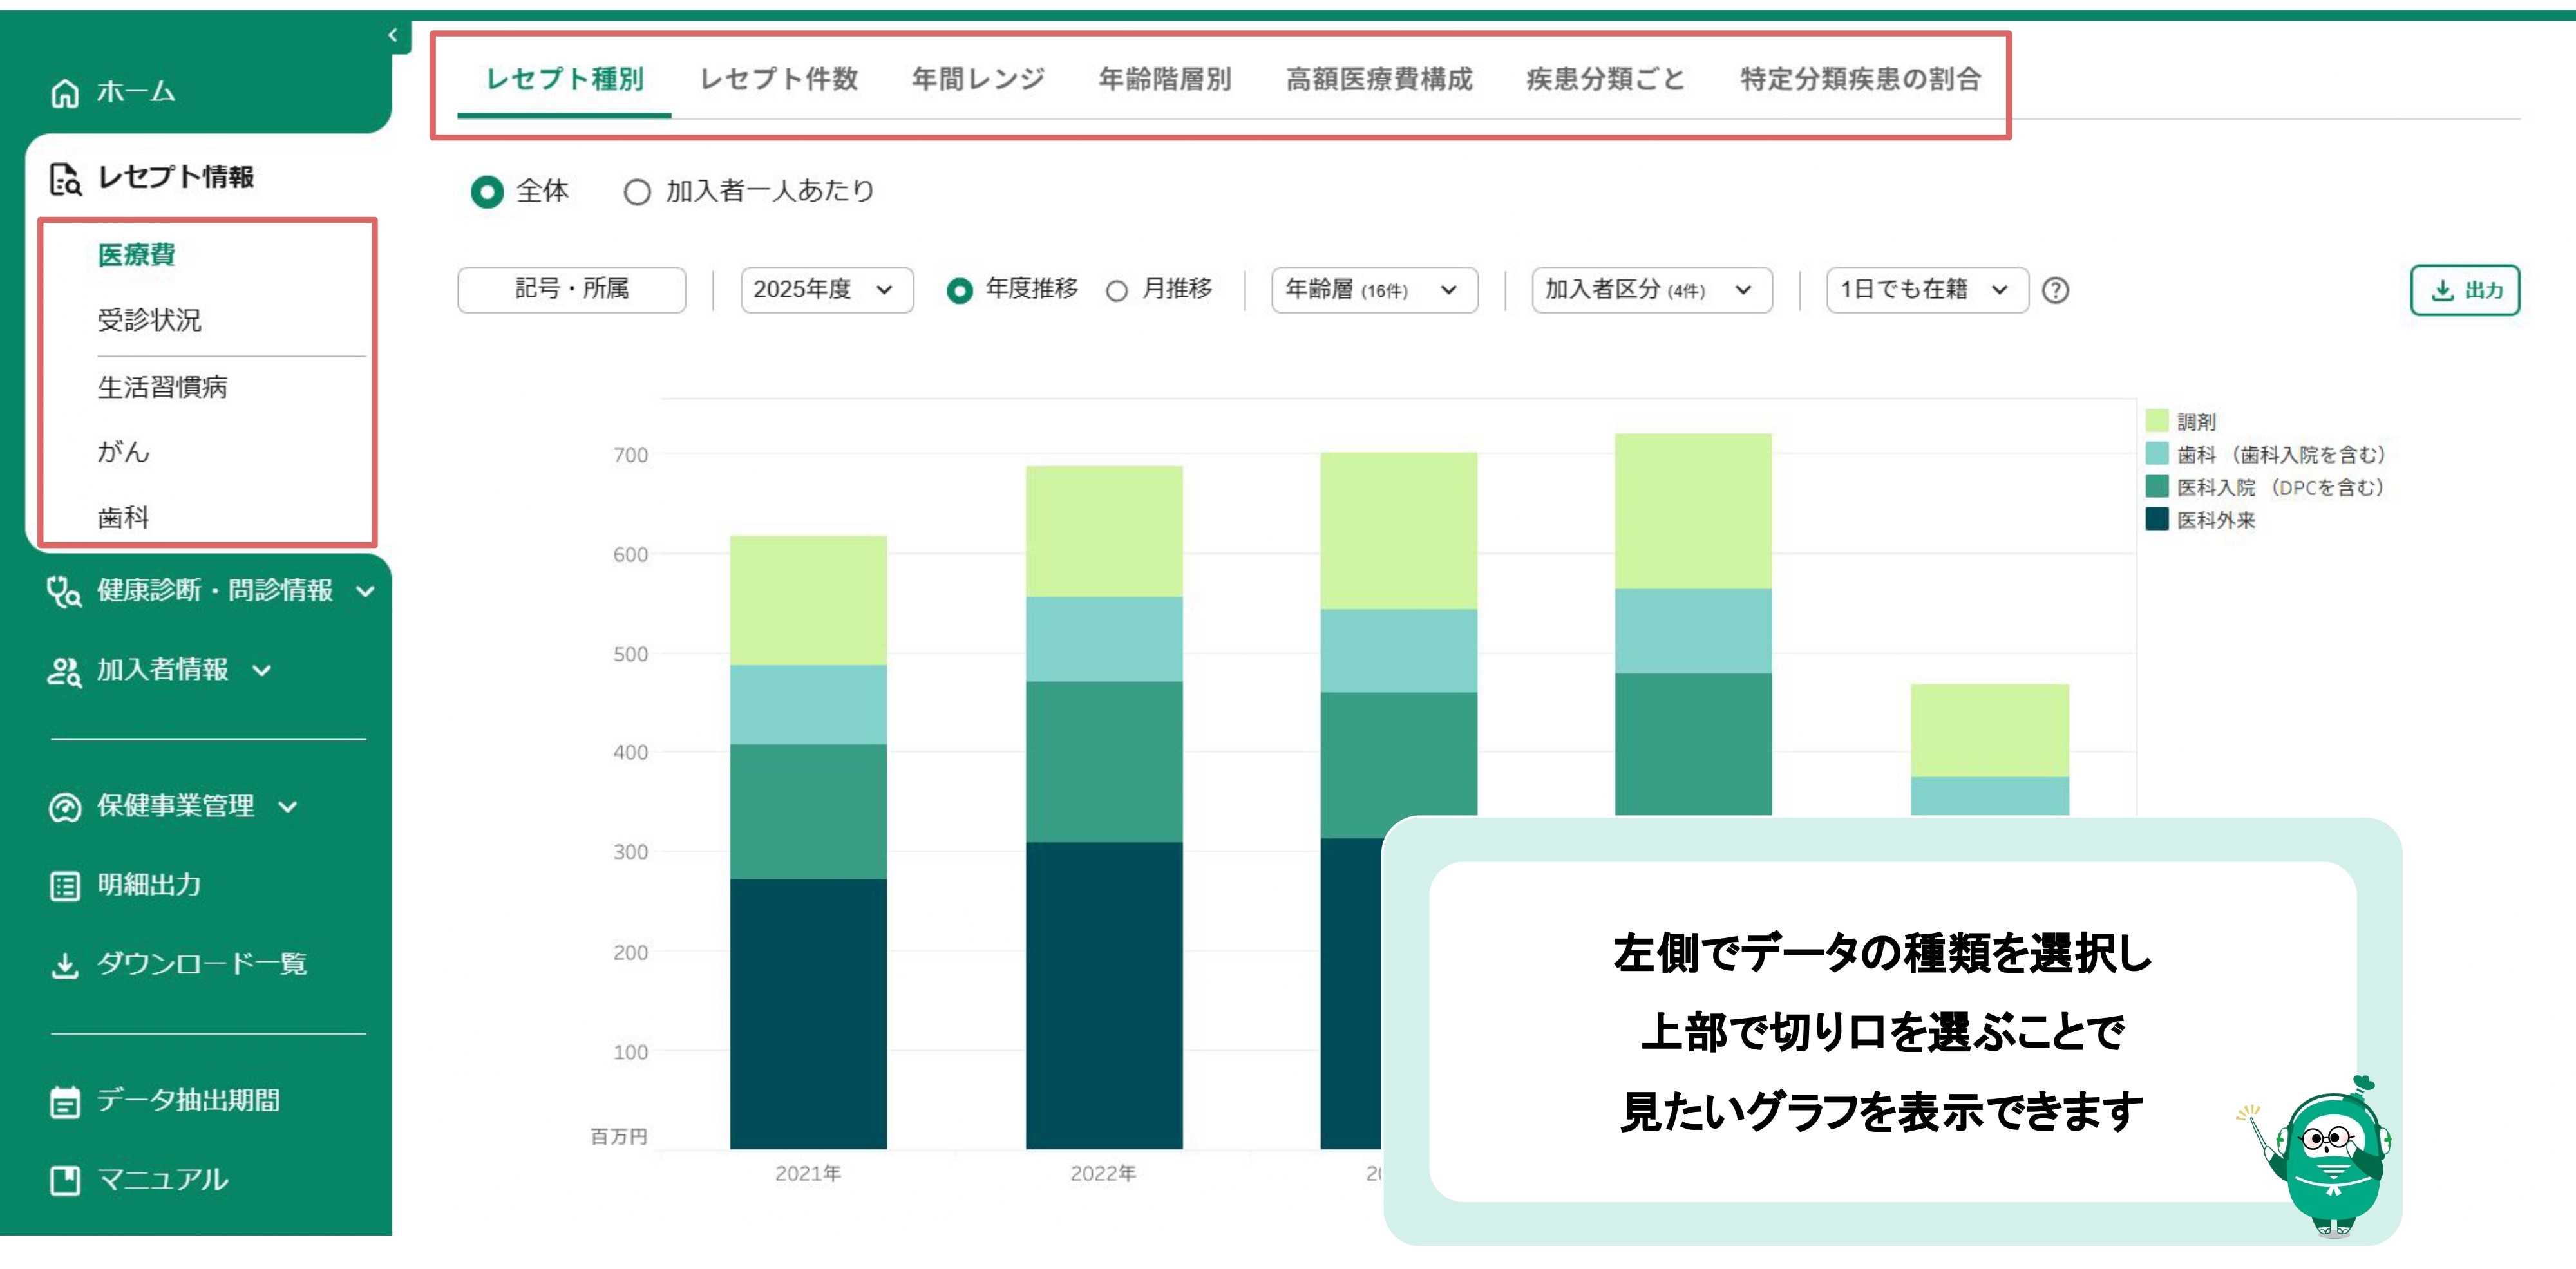
Task: Collapse the sidebar with the chevron arrow
Action: click(393, 36)
